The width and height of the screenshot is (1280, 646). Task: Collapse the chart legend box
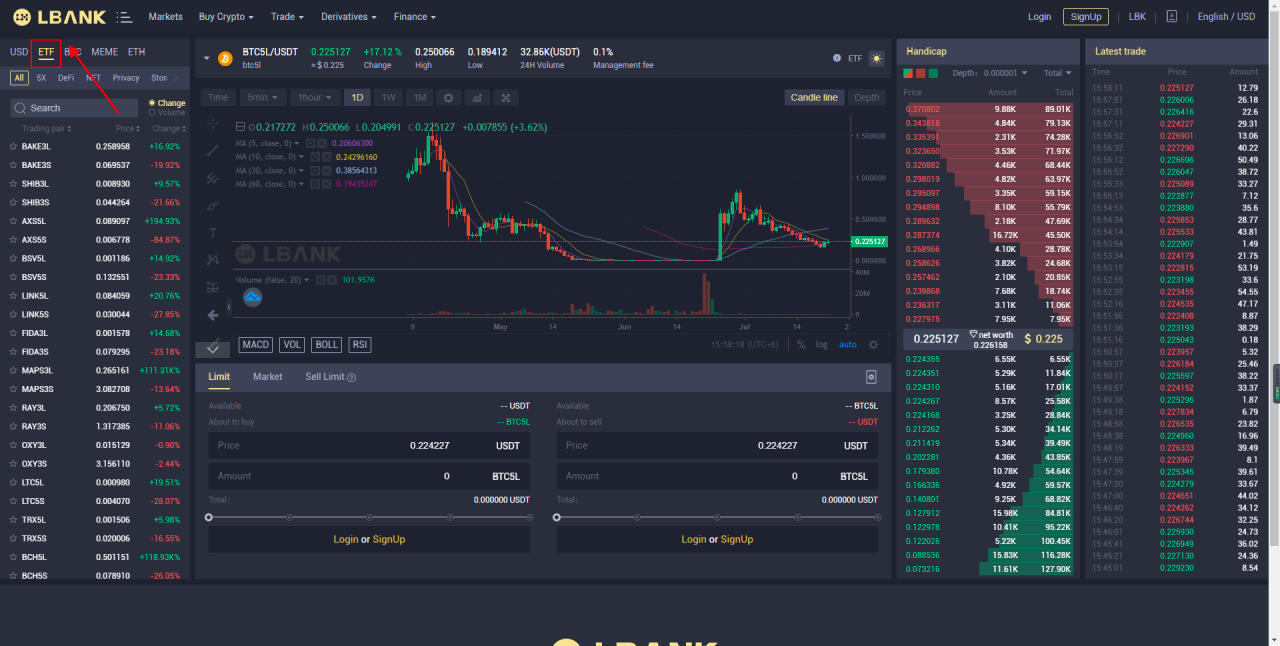pyautogui.click(x=239, y=127)
